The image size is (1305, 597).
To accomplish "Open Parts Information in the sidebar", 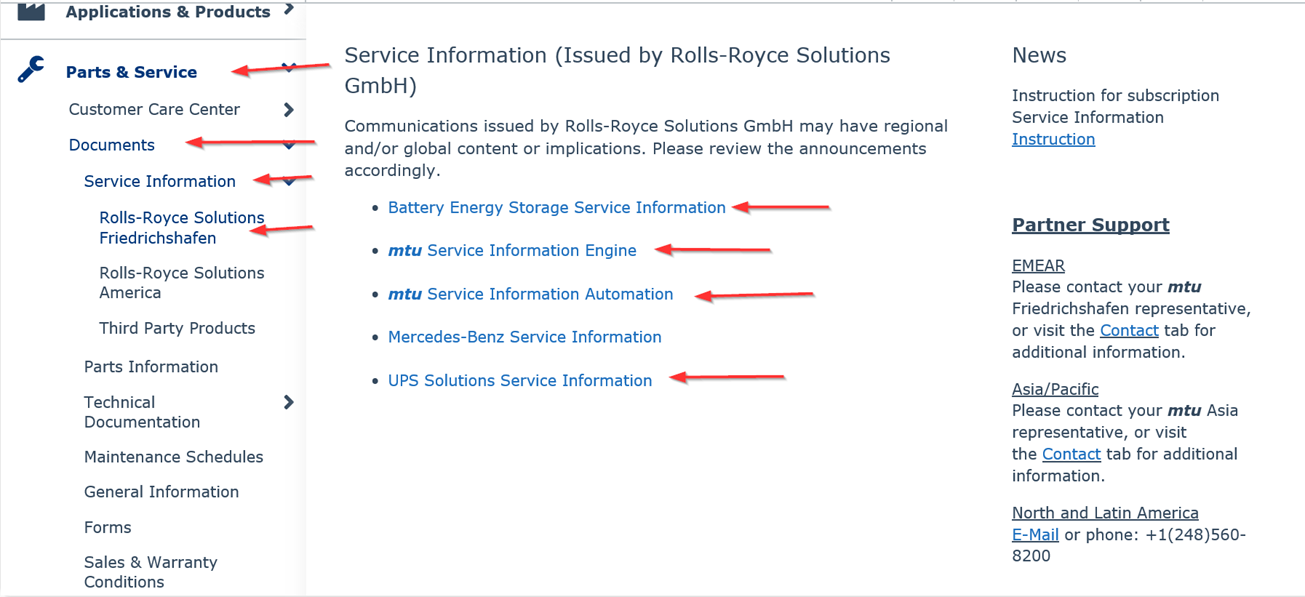I will (x=151, y=367).
